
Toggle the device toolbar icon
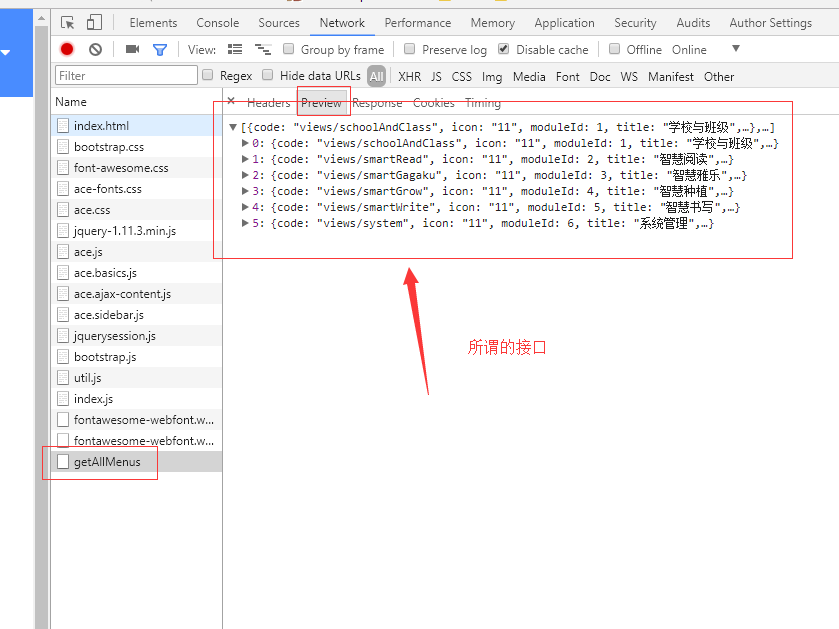[x=94, y=22]
